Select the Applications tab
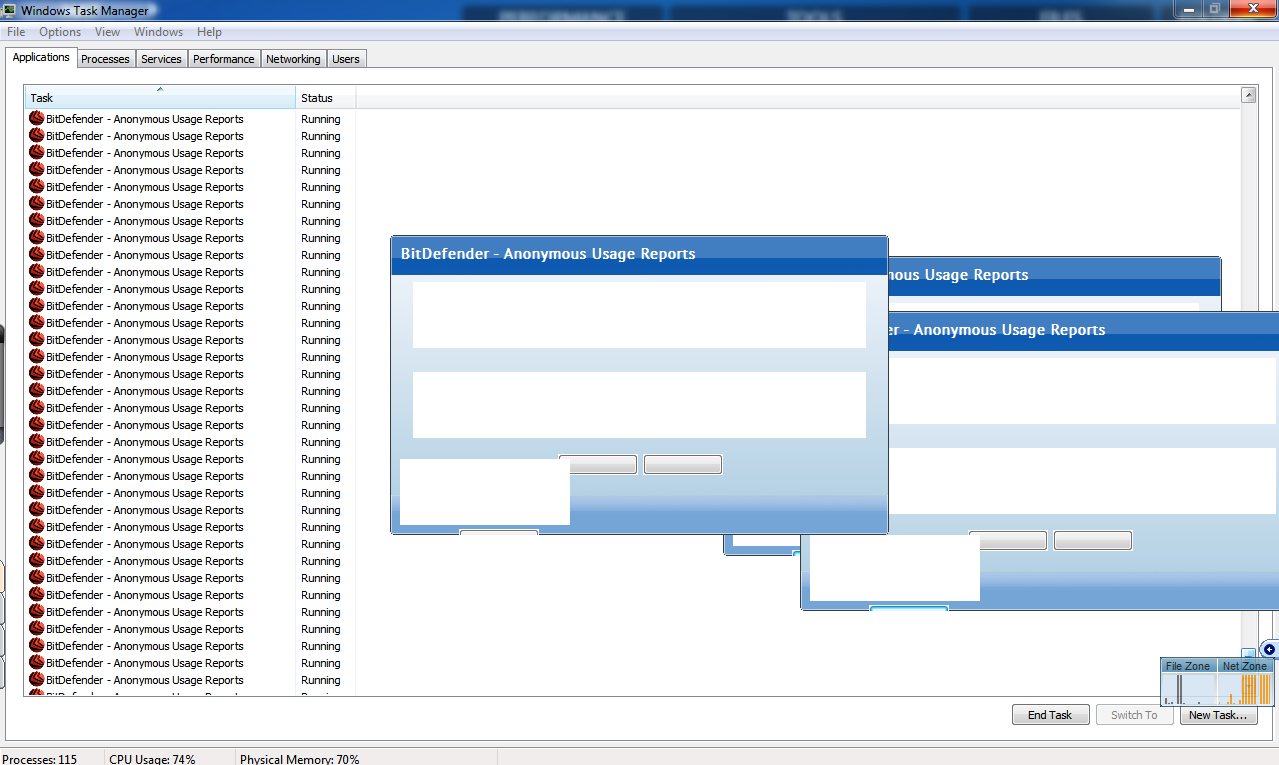The width and height of the screenshot is (1279, 765). 41,57
